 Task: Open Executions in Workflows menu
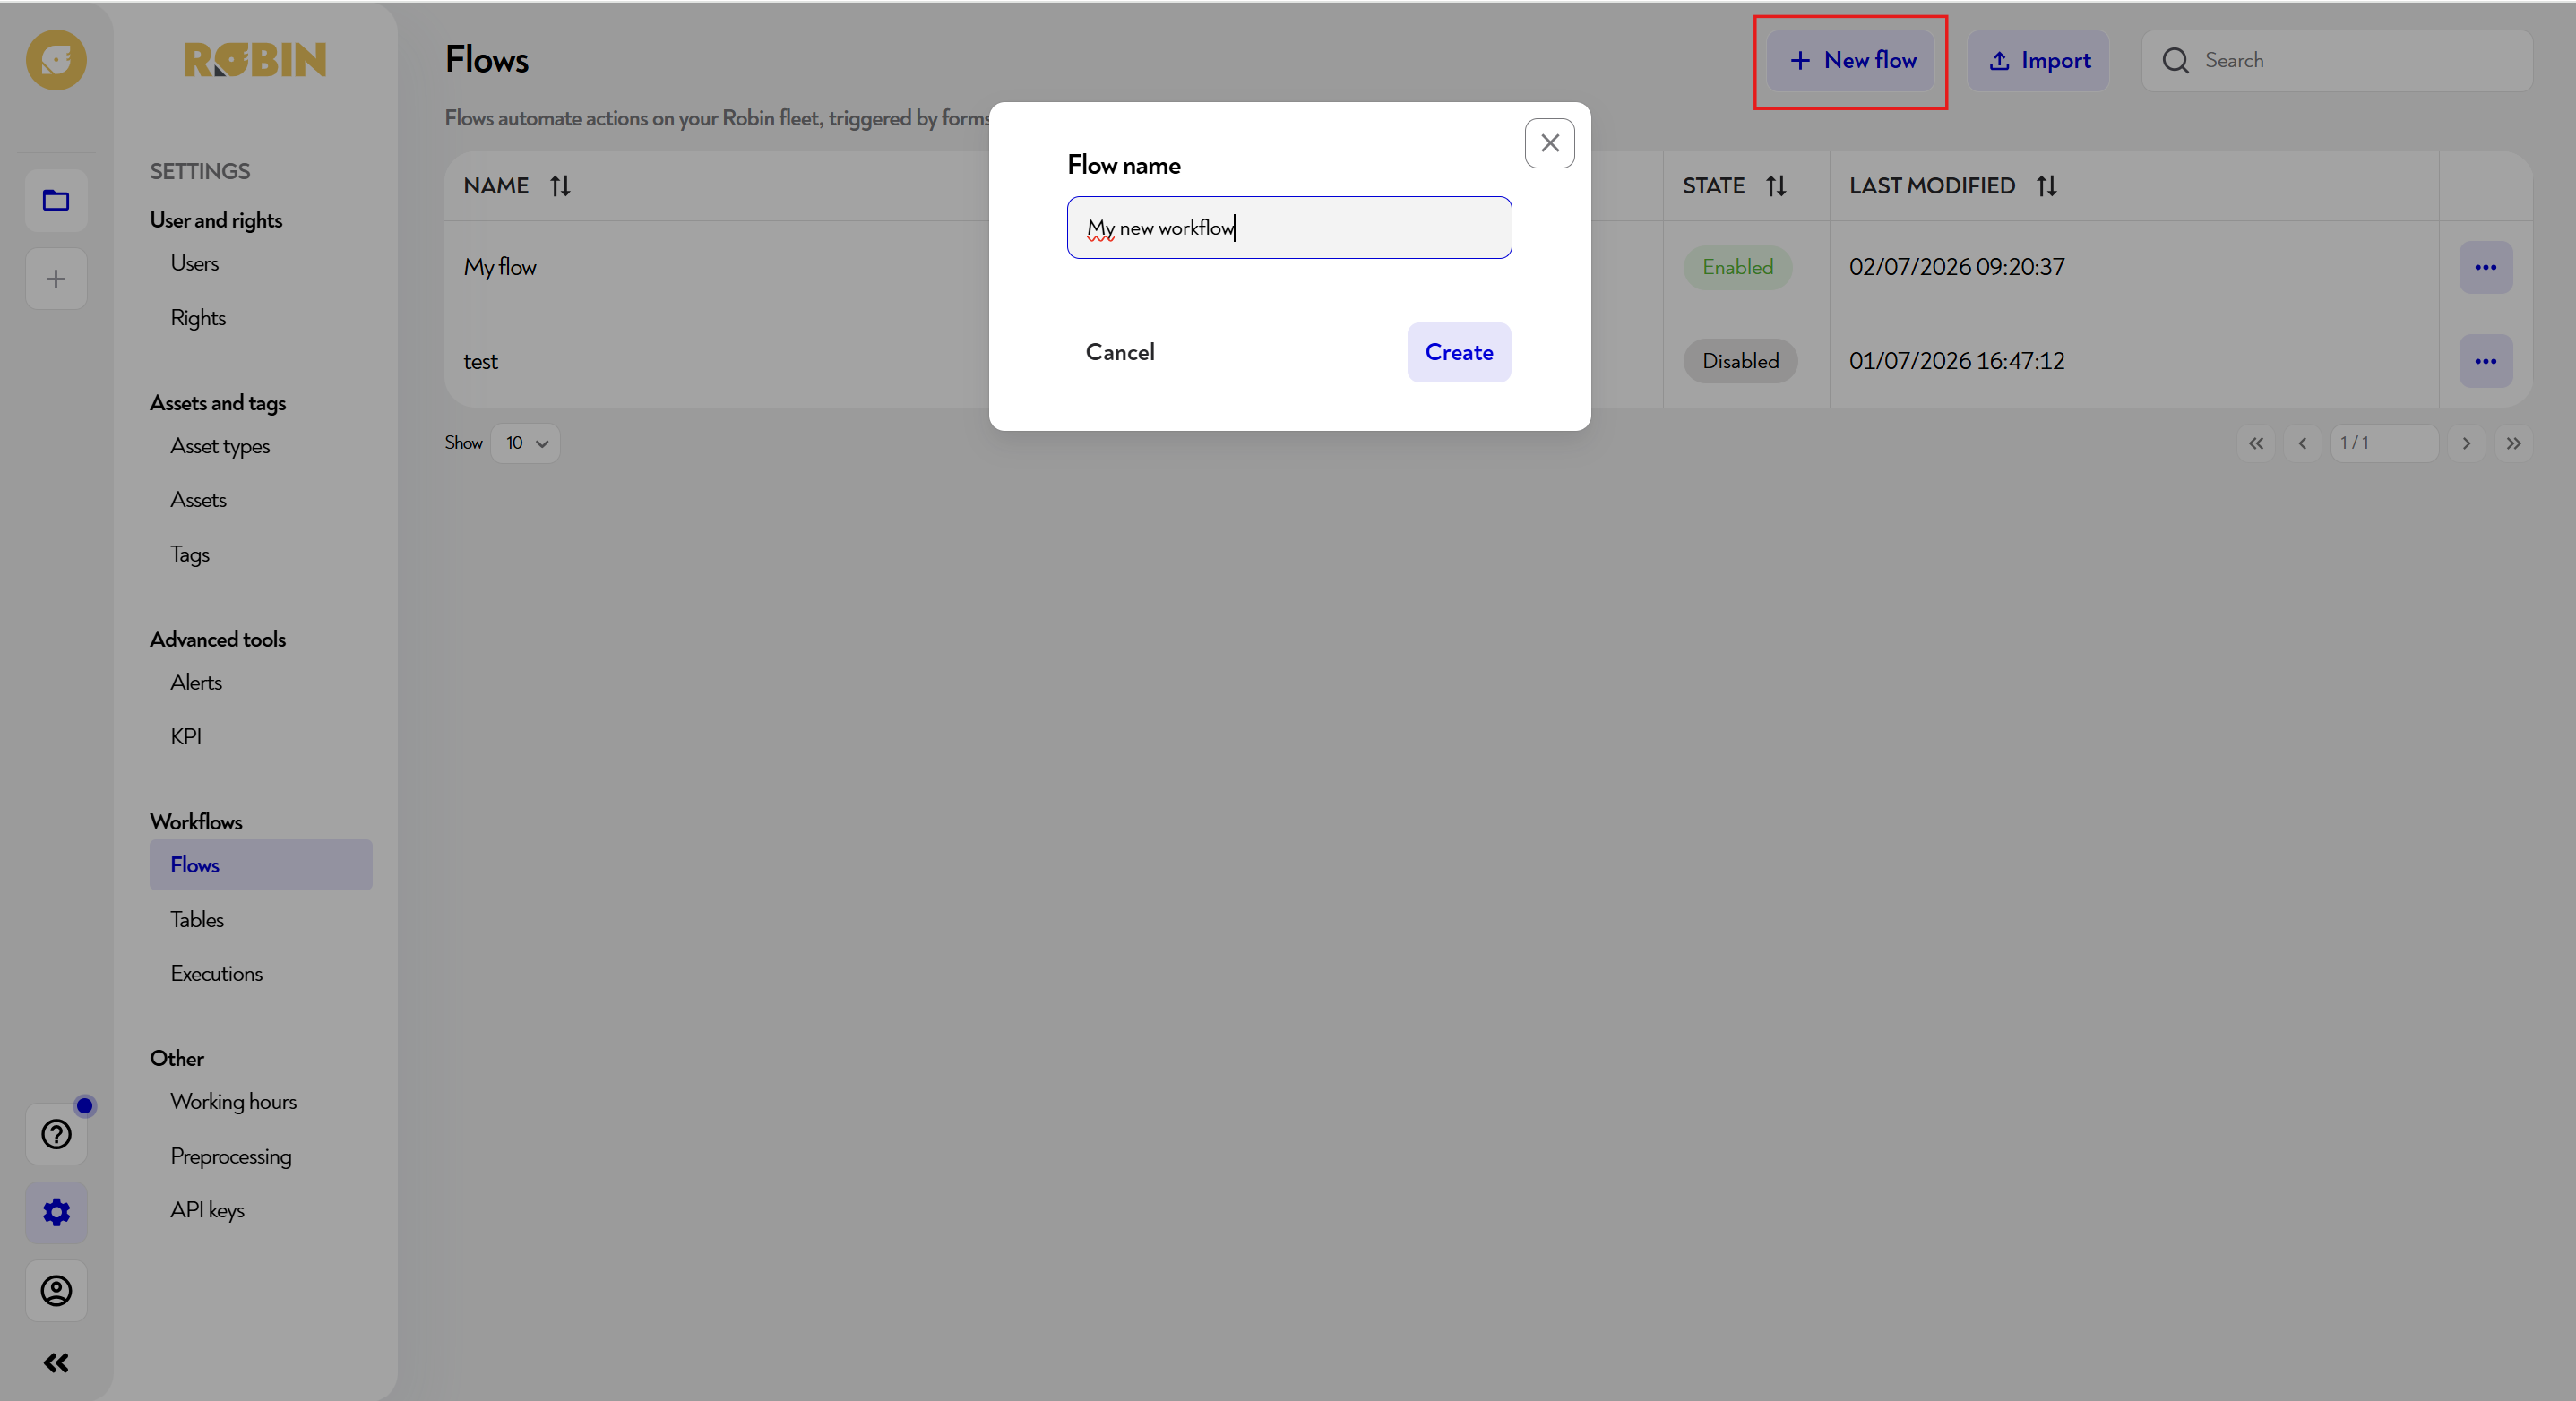(x=216, y=973)
